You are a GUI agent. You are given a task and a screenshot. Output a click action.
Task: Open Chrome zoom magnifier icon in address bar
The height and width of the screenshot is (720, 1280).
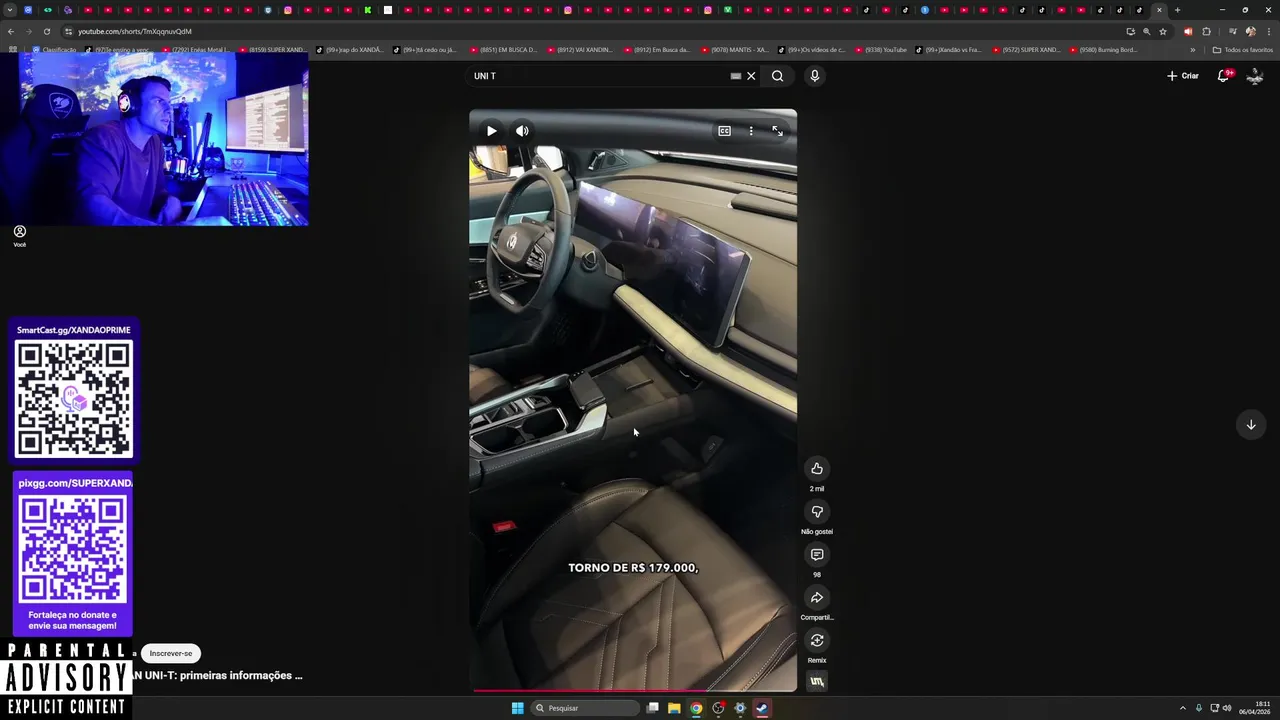click(1146, 31)
